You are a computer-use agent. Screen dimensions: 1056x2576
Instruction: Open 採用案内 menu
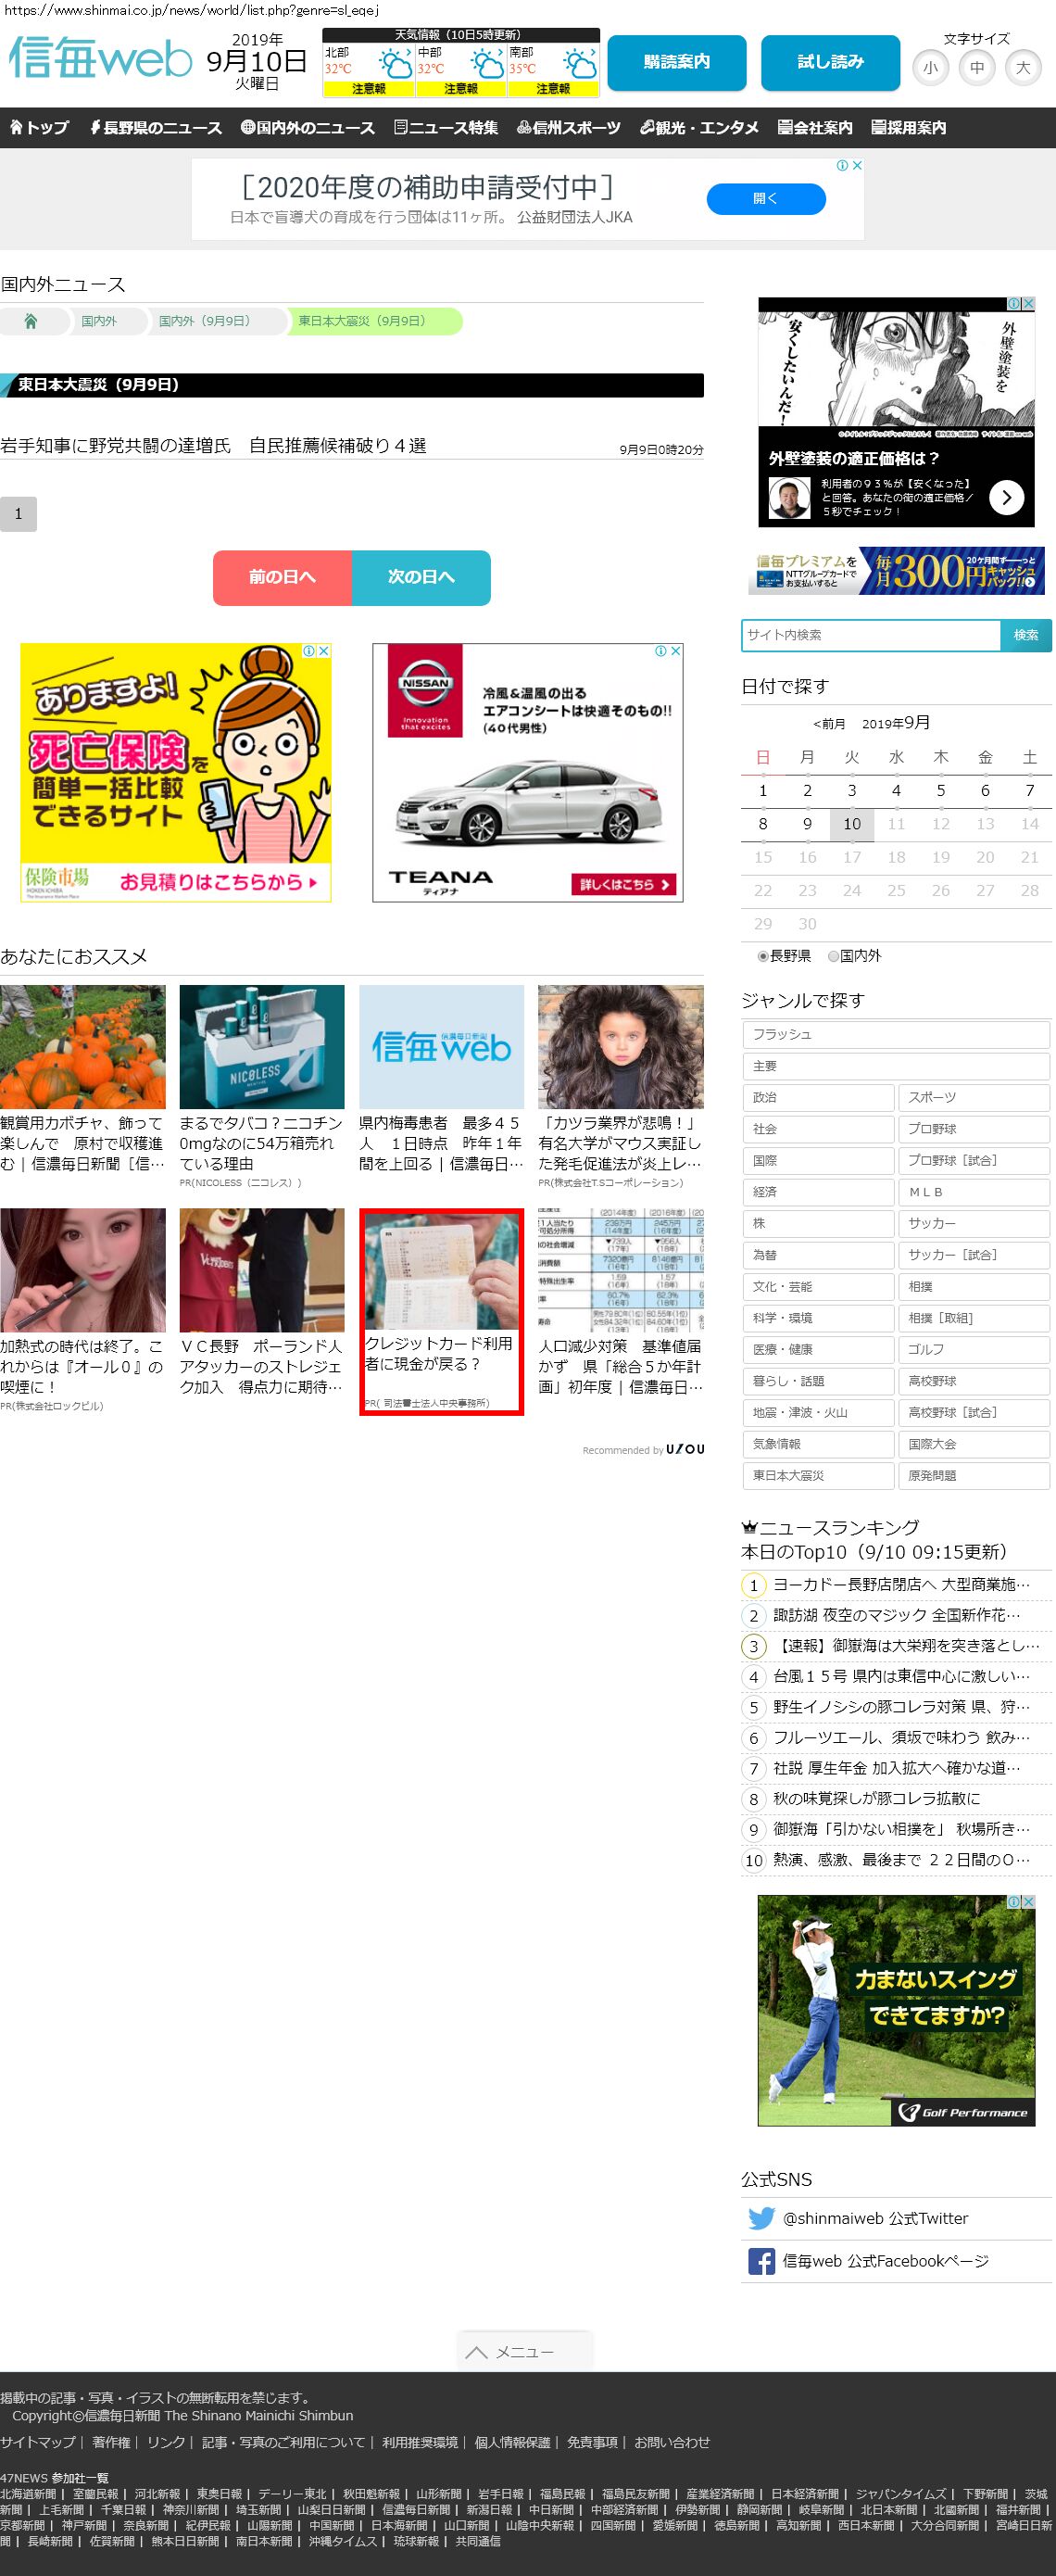tap(908, 128)
